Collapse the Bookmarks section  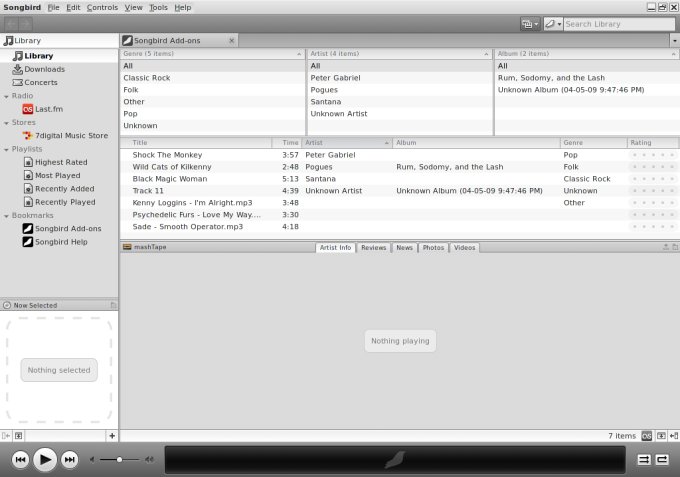6,215
